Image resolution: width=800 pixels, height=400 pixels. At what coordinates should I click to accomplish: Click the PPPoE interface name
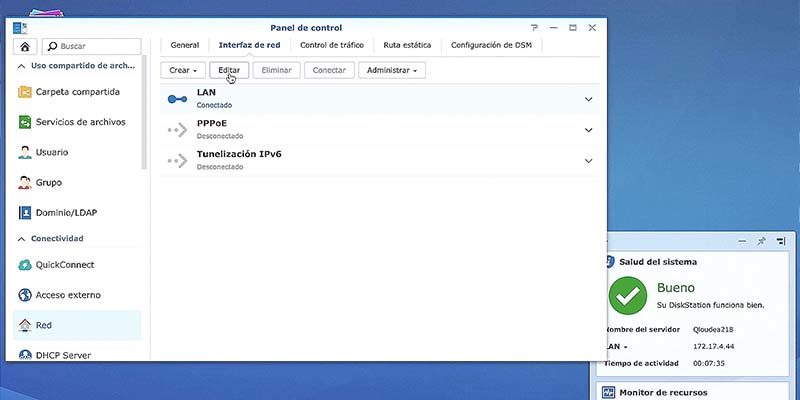[212, 123]
